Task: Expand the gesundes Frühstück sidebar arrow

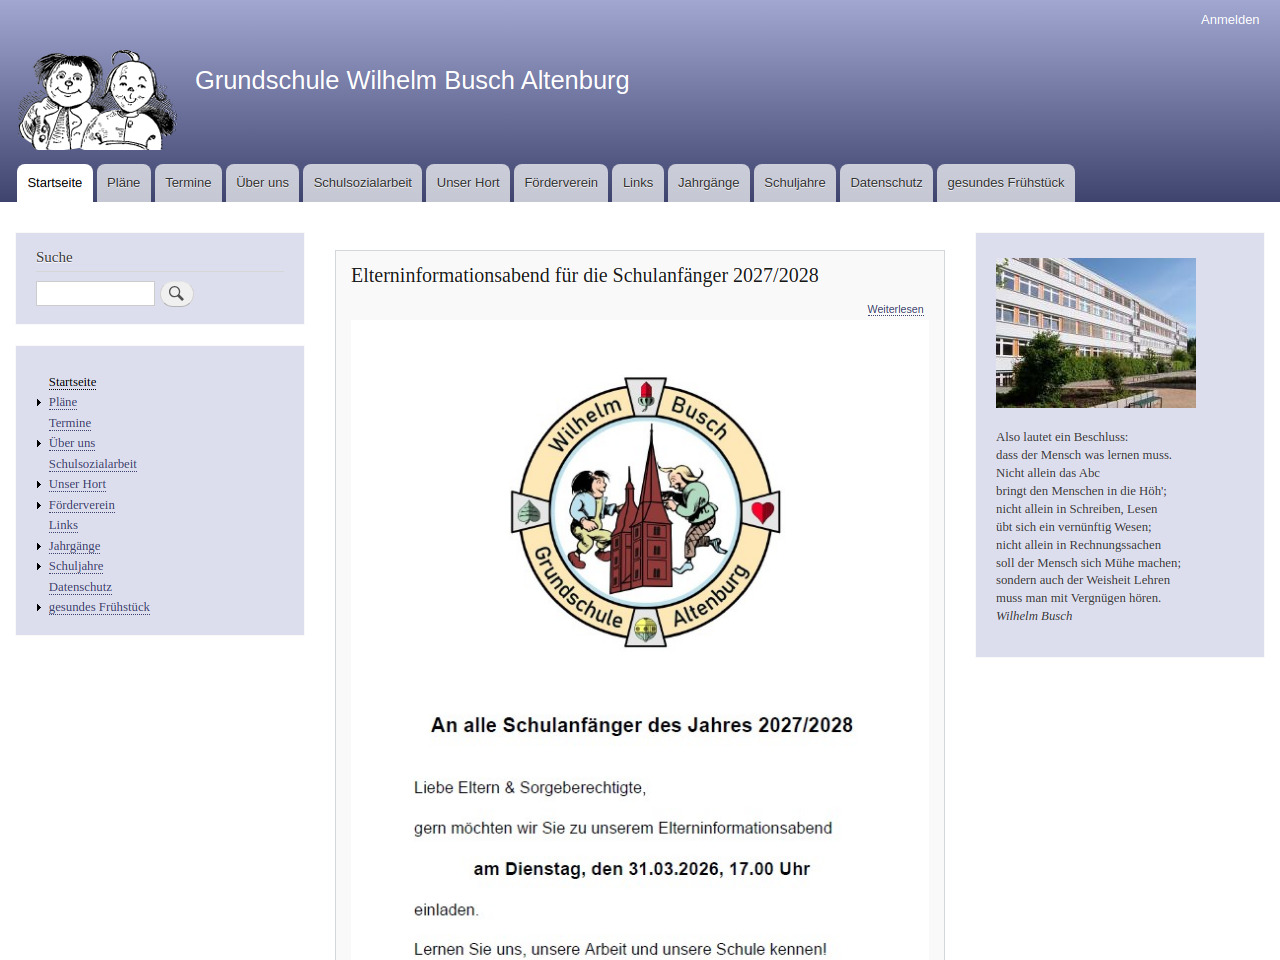Action: [x=39, y=608]
